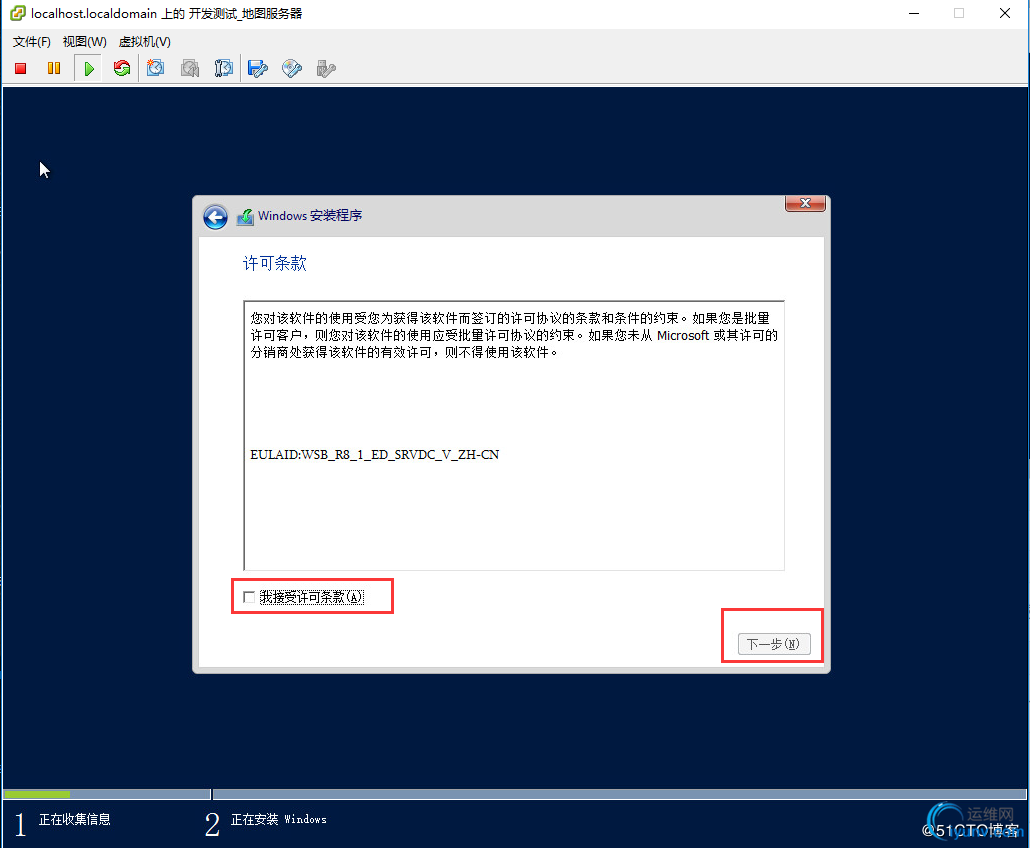Take a snapshot with the clock icon
The image size is (1030, 848).
pyautogui.click(x=156, y=68)
